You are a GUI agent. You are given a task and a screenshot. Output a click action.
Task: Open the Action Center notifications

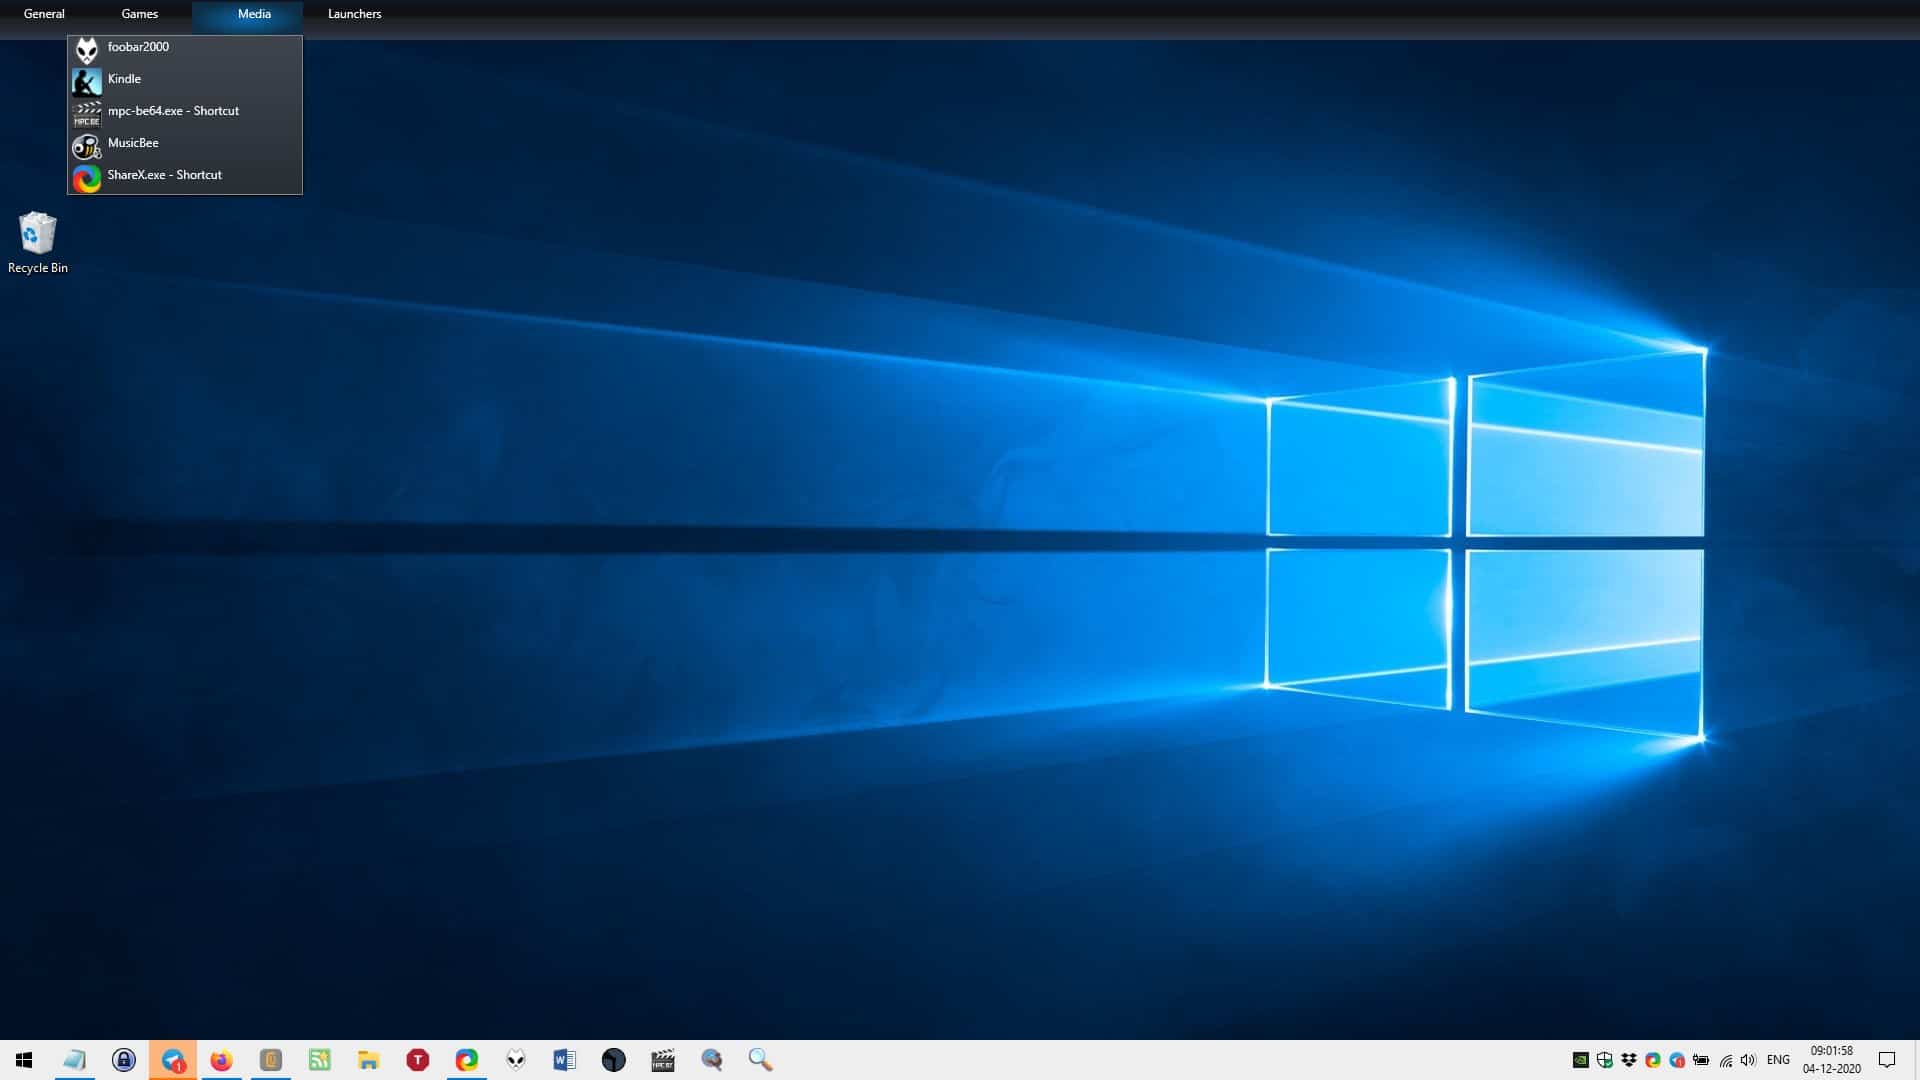pos(1887,1060)
